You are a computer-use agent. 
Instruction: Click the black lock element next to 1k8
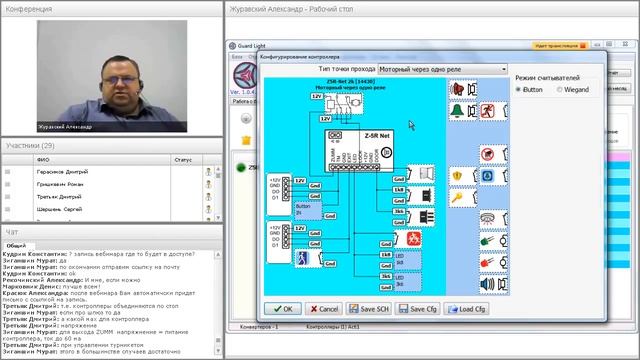tap(421, 196)
